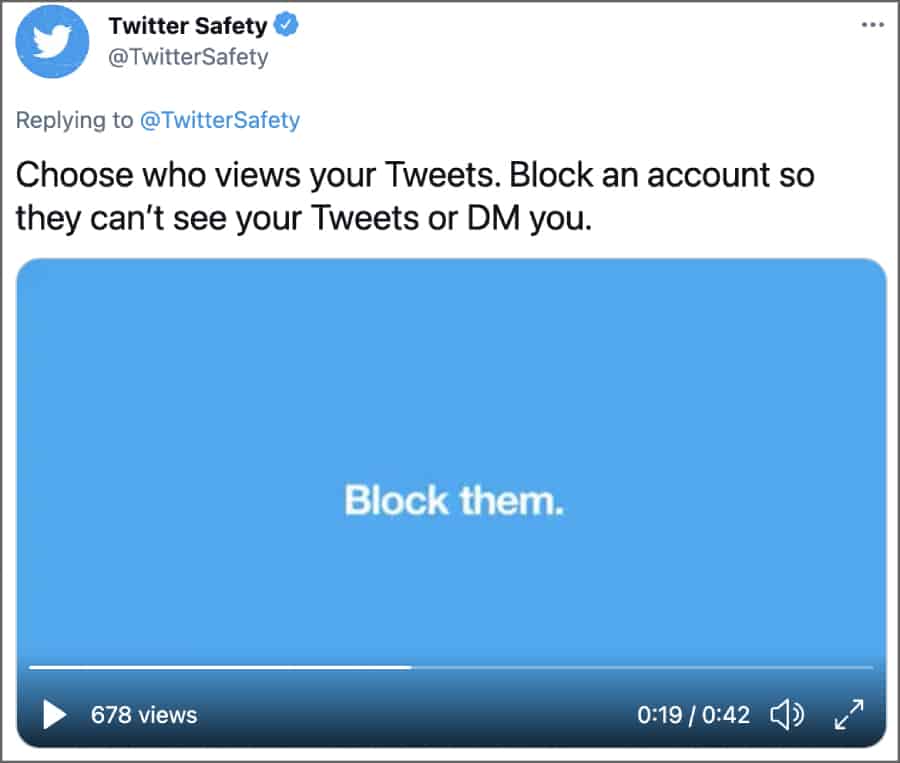Screen dimensions: 900x763
Task: Click the elapsed time '0:19'
Action: tap(658, 715)
